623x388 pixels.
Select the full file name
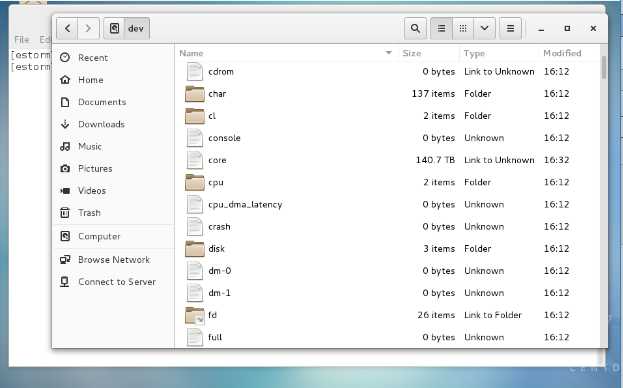click(215, 337)
